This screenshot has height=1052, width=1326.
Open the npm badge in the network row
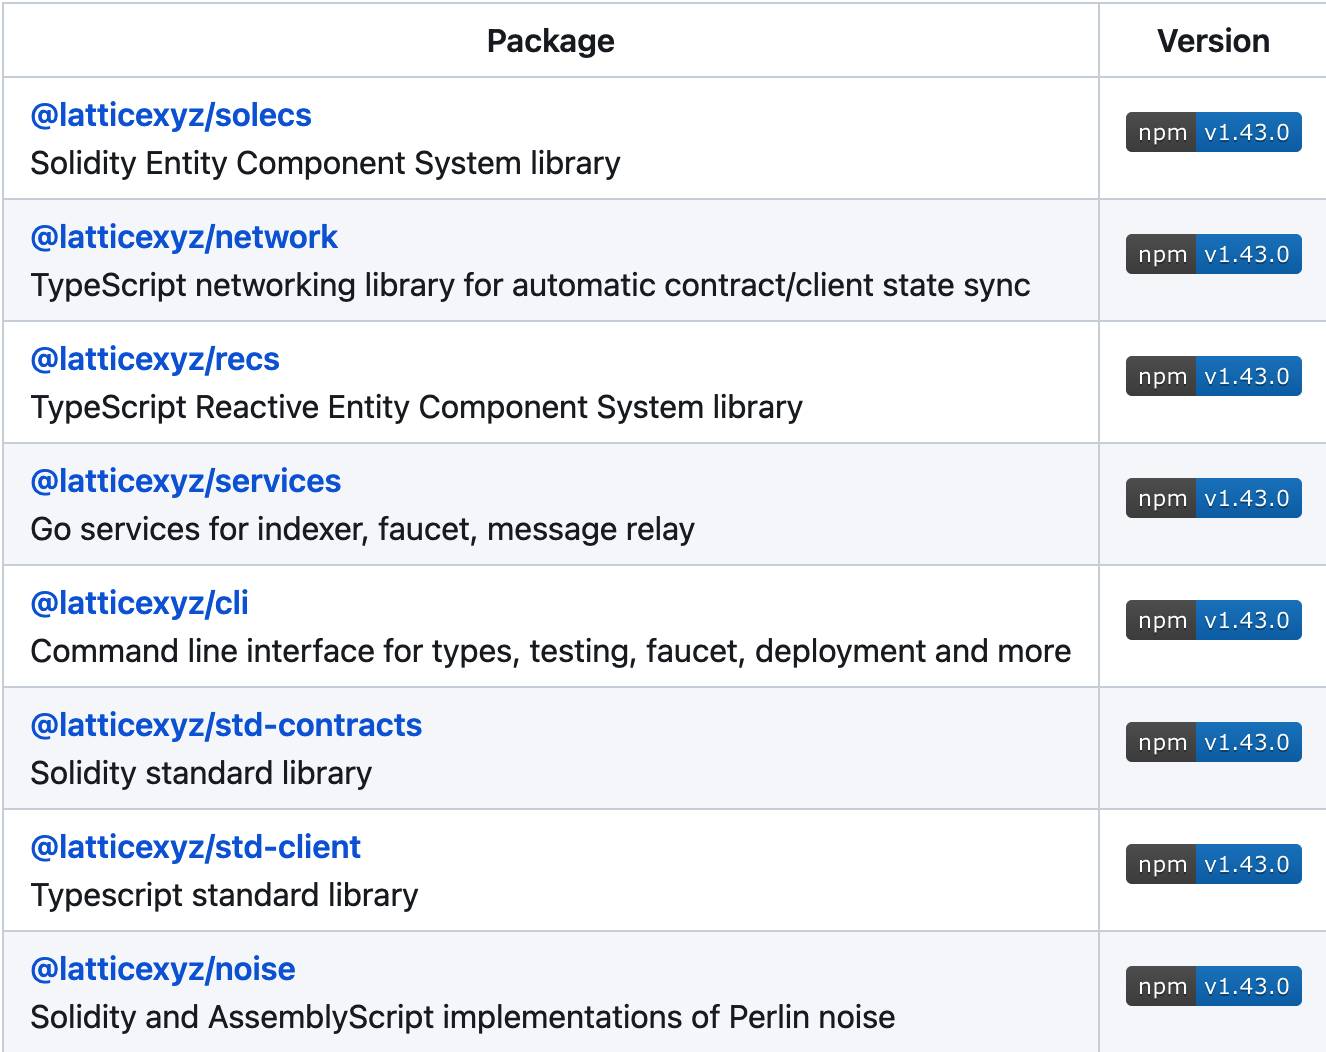[1213, 254]
